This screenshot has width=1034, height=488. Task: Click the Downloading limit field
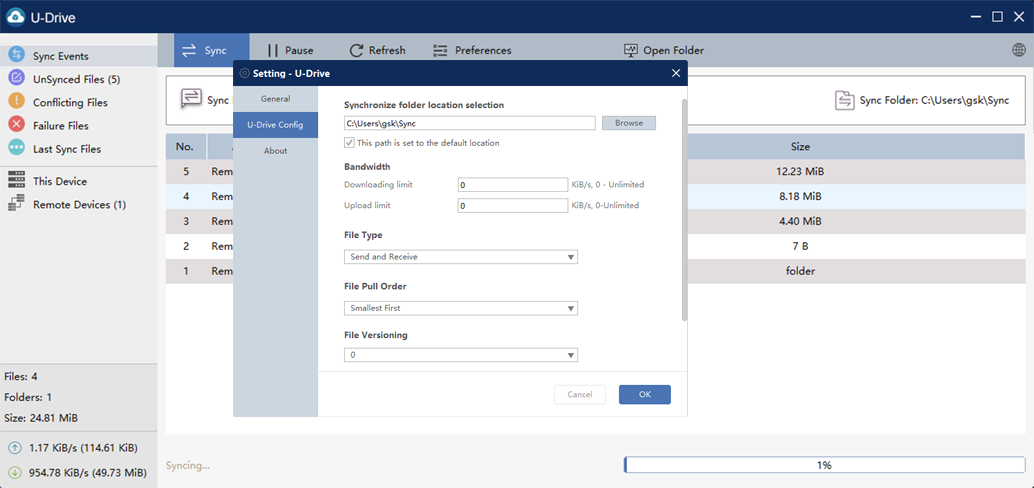point(513,185)
